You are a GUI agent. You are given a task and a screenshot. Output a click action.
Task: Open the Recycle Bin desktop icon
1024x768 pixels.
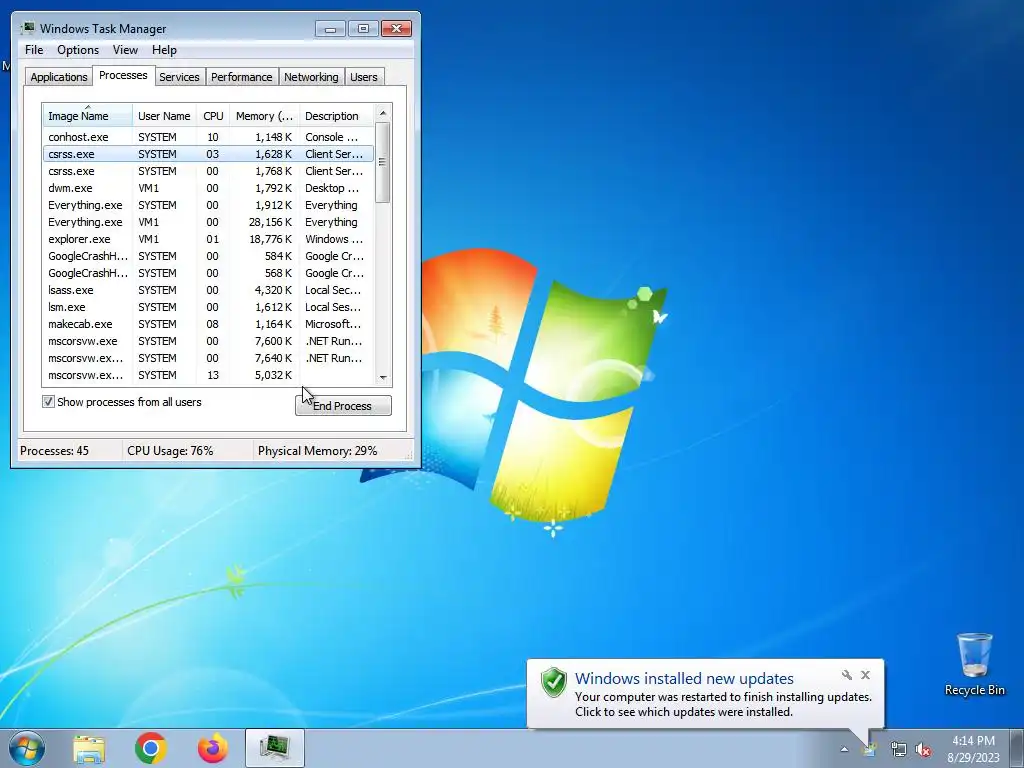point(974,664)
